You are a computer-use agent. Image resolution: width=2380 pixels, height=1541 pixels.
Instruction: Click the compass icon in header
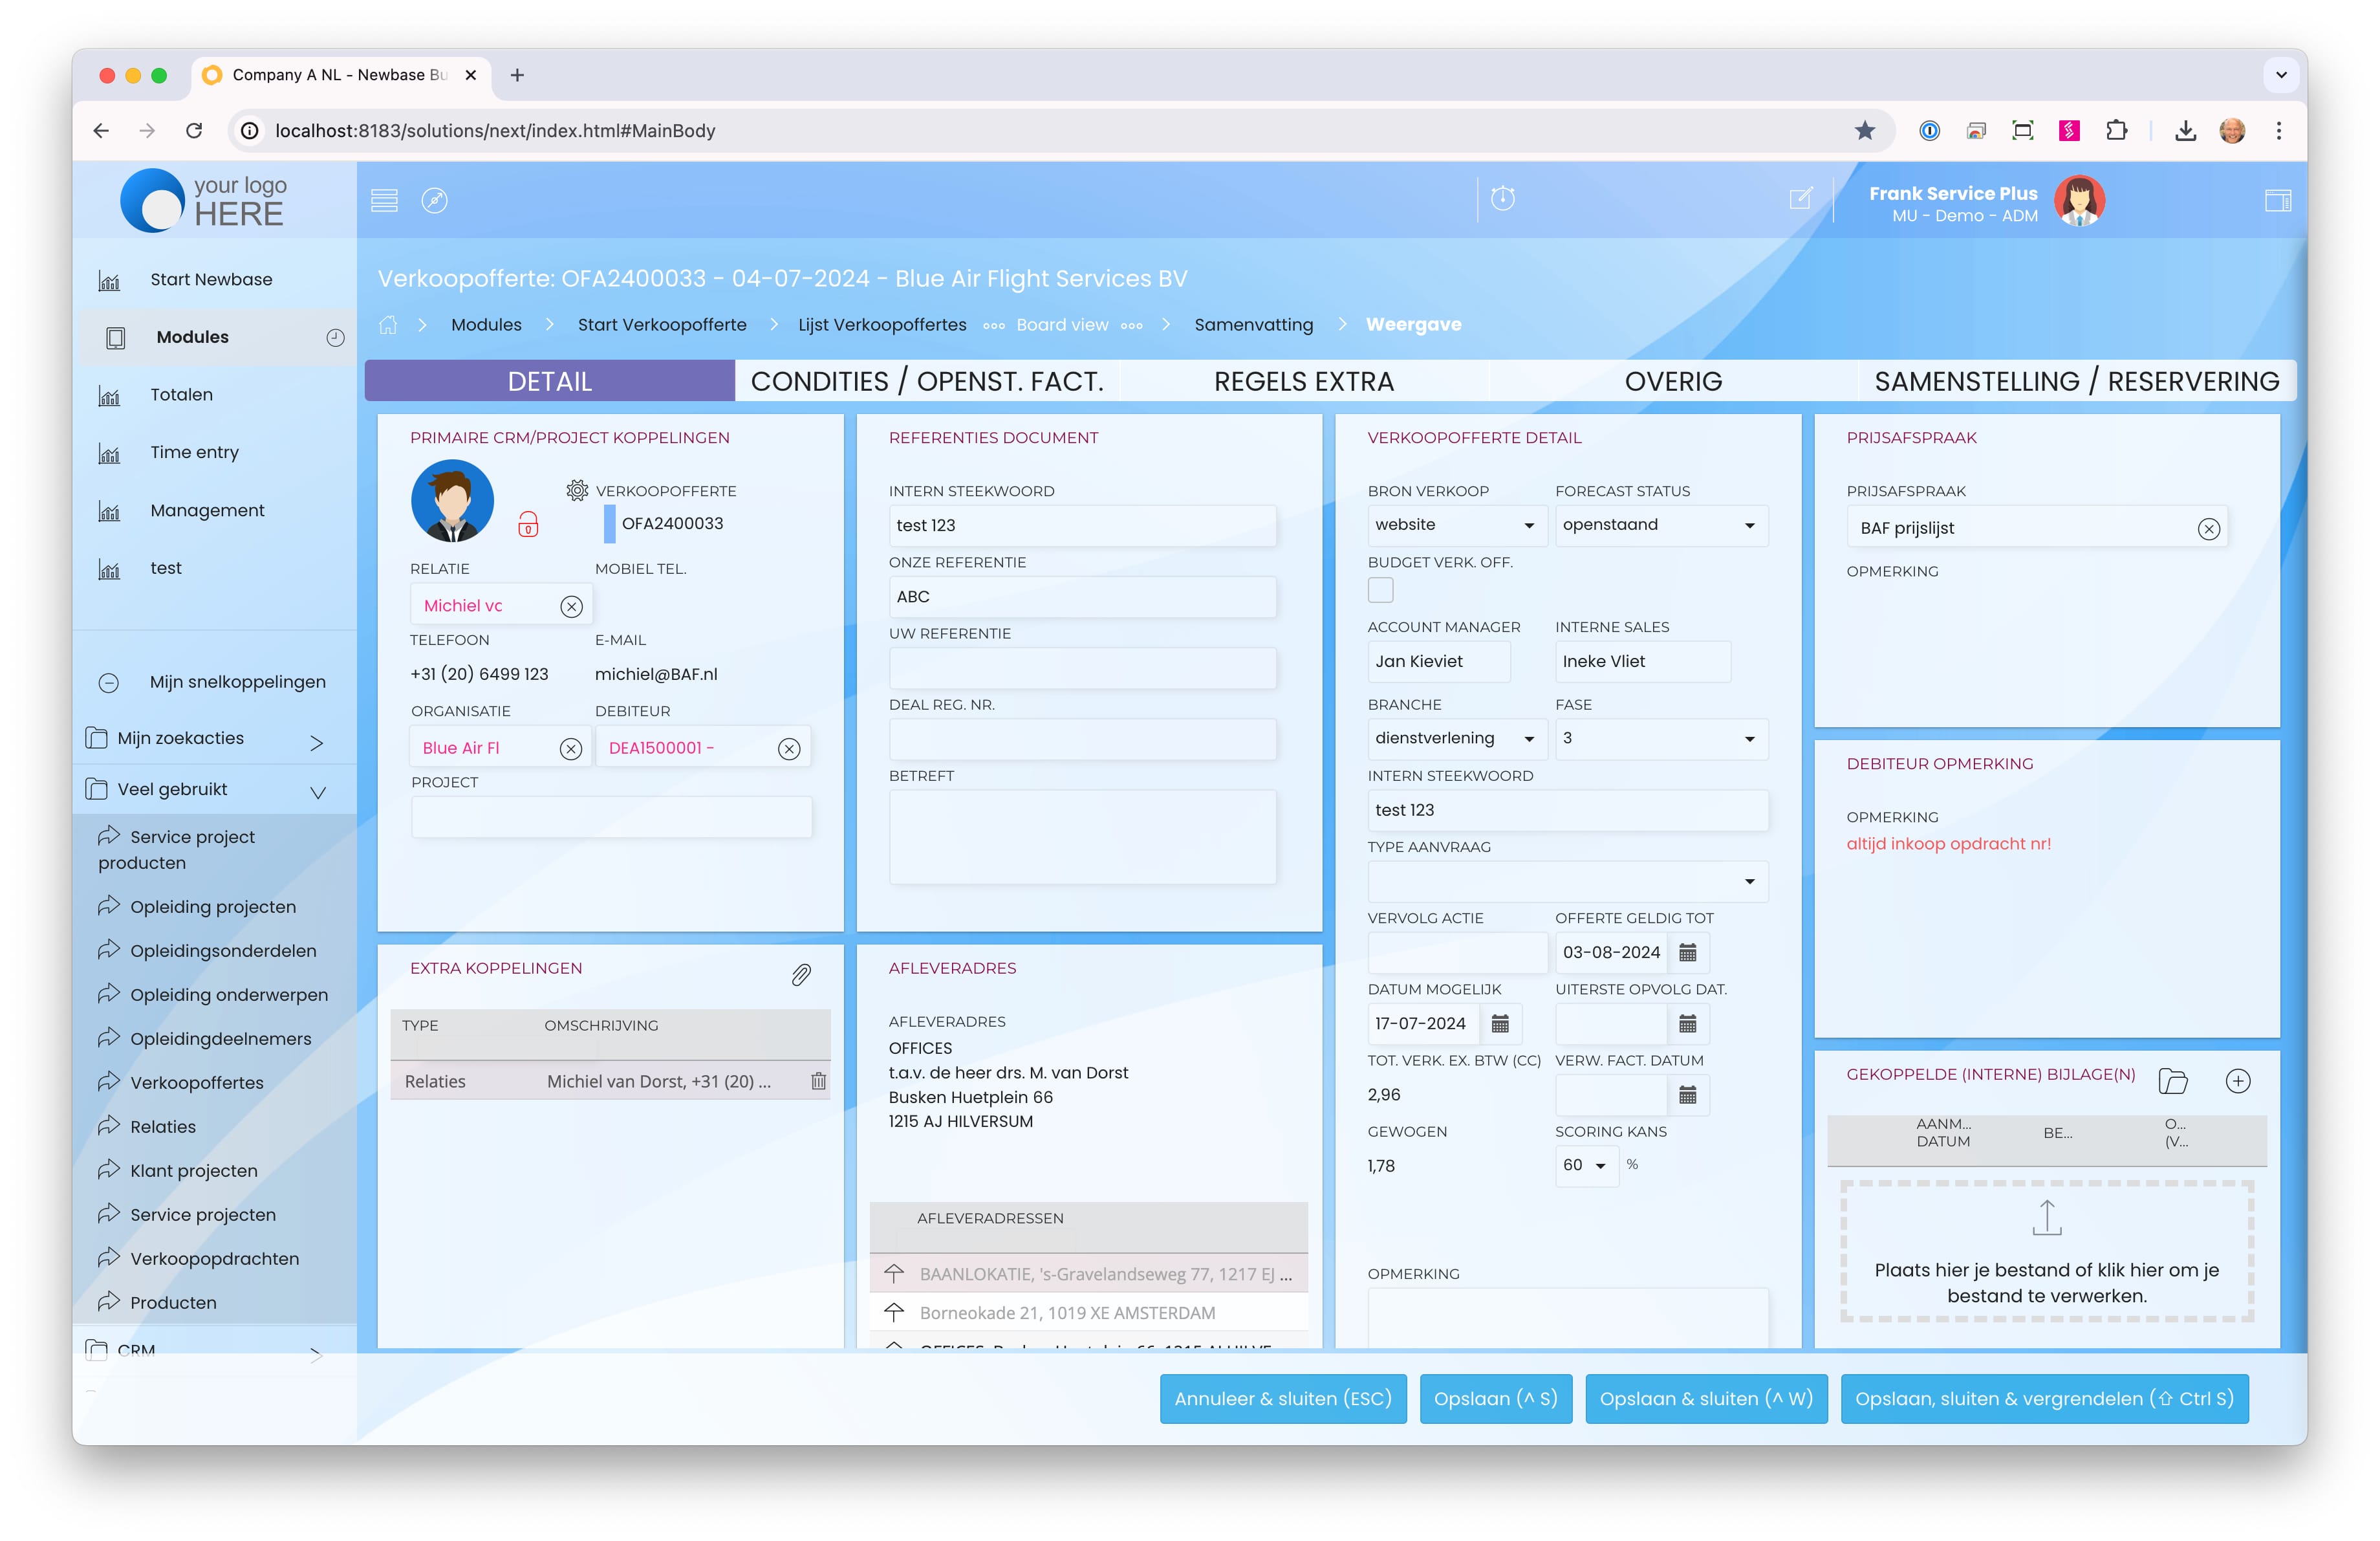coord(434,200)
